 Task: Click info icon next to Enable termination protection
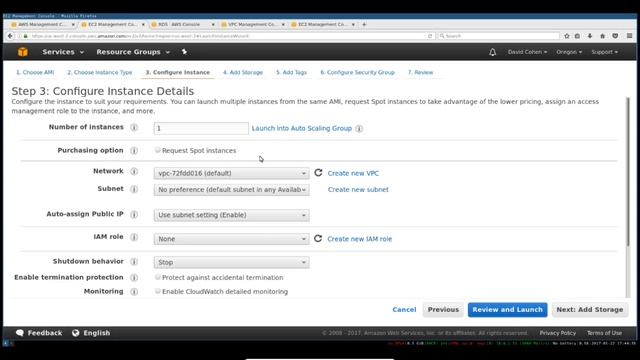coord(134,278)
